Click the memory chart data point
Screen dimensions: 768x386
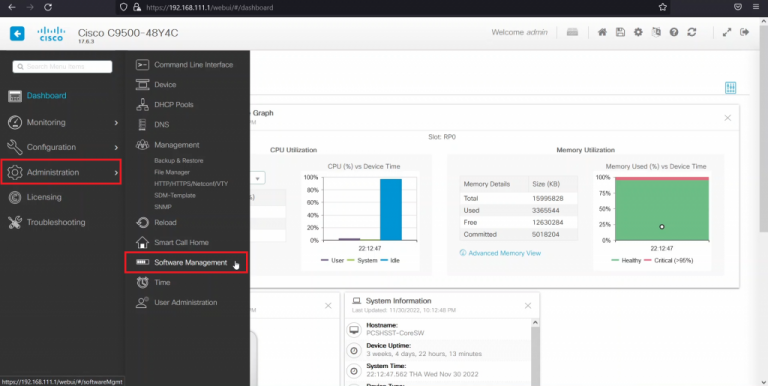pos(662,227)
